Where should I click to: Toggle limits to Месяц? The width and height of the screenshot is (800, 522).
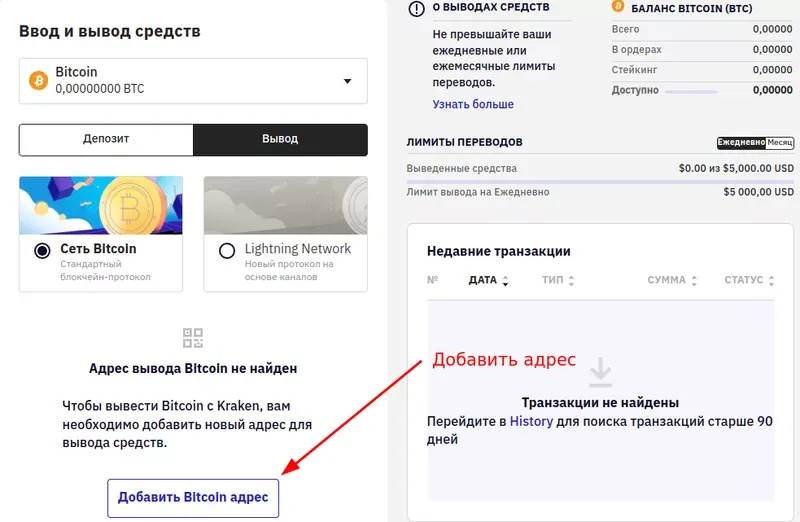(780, 142)
